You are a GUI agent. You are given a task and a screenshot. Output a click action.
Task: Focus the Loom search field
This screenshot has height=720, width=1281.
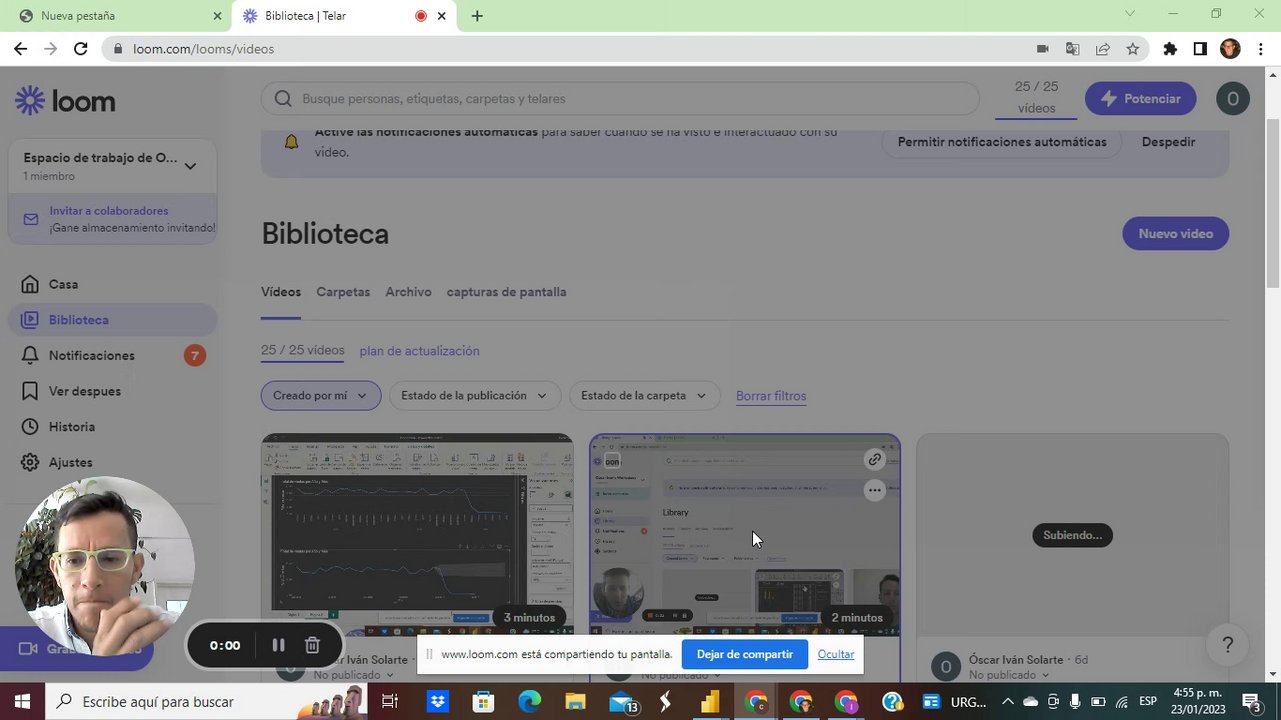620,99
